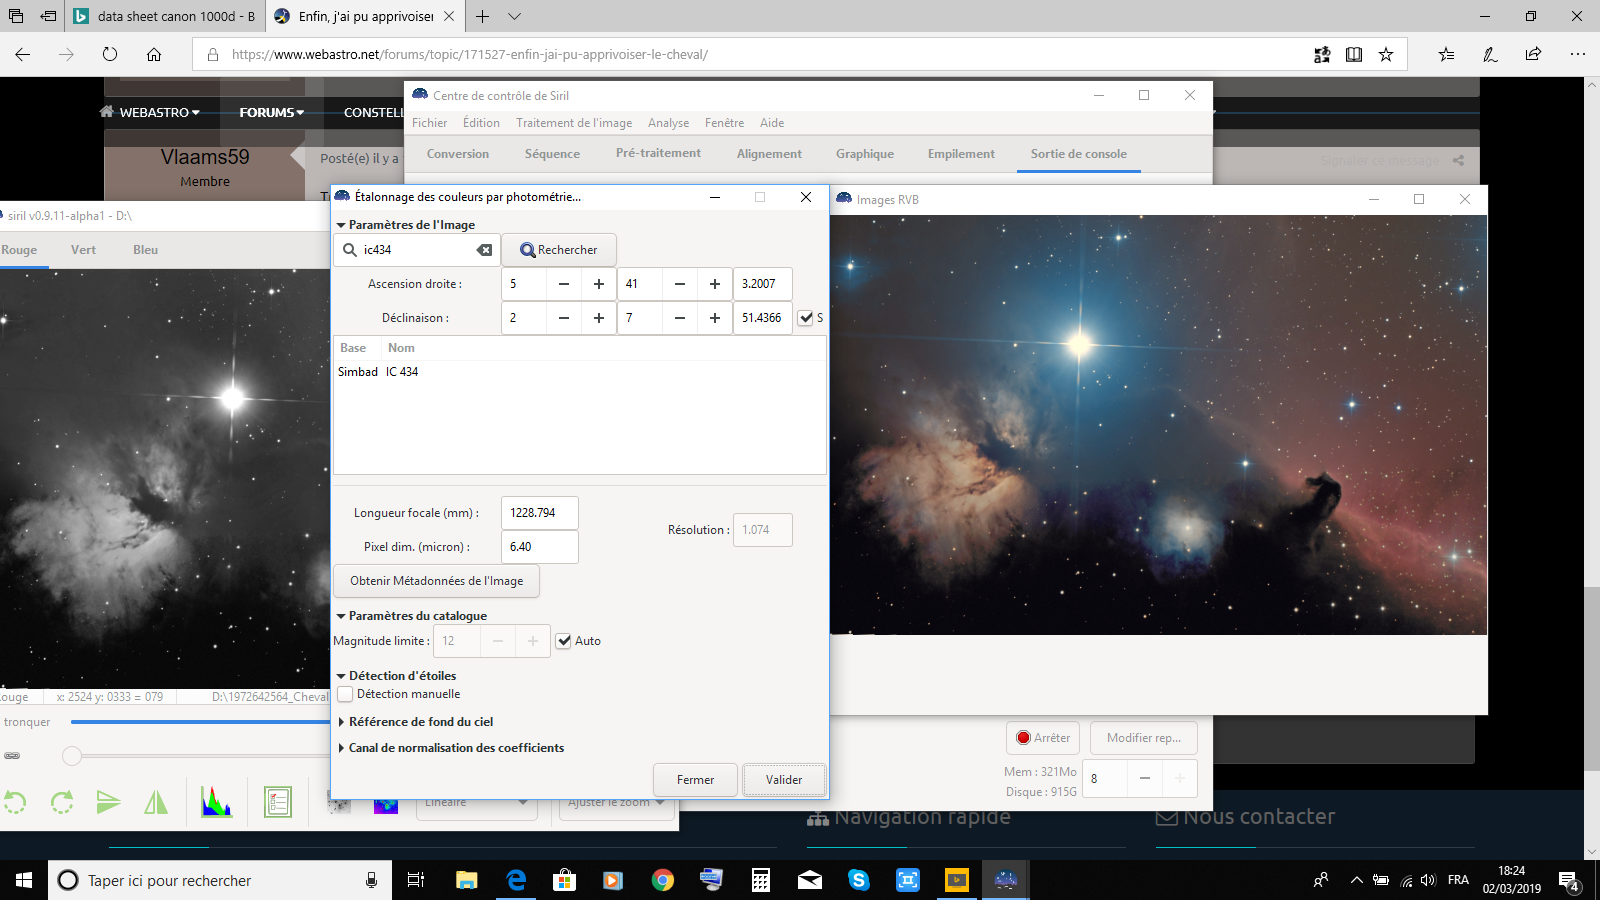
Task: Open Édition menu in Siril
Action: [x=481, y=123]
